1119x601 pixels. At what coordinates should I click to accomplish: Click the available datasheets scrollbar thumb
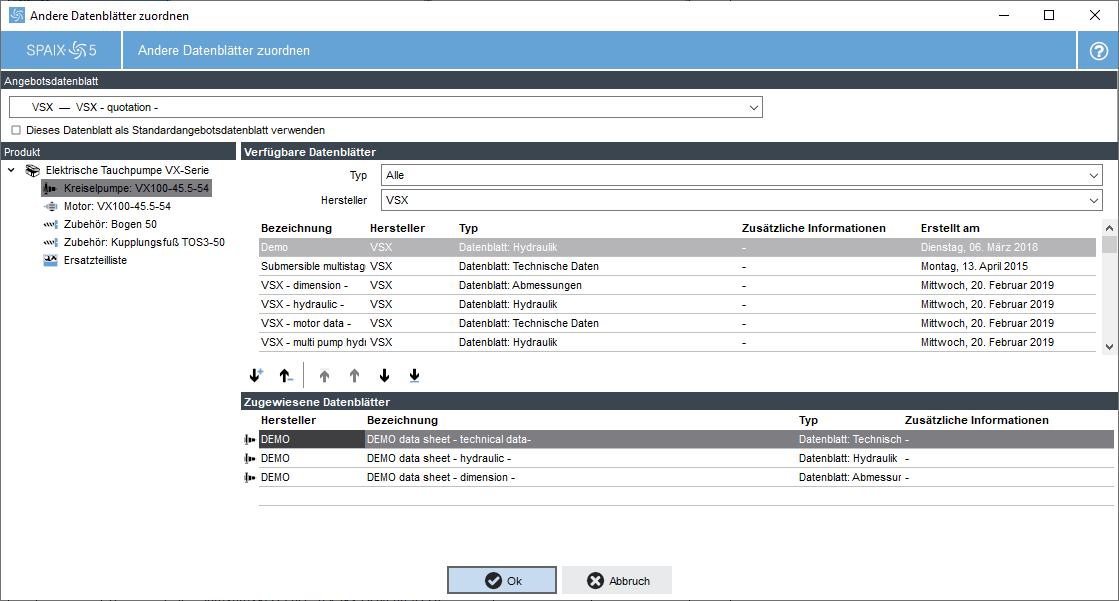(x=1109, y=245)
